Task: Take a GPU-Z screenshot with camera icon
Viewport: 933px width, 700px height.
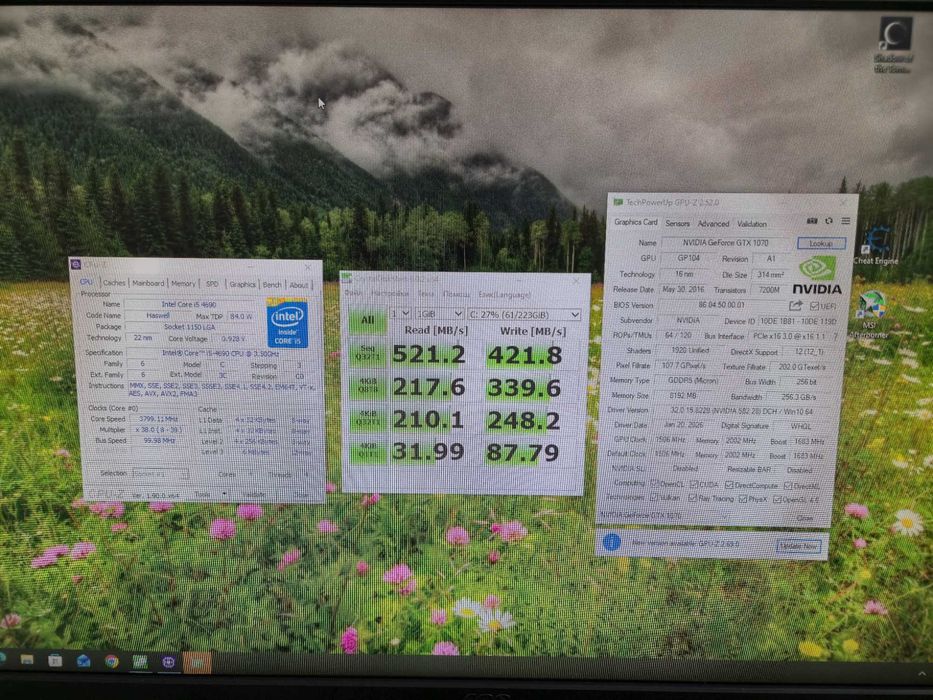Action: pyautogui.click(x=812, y=221)
